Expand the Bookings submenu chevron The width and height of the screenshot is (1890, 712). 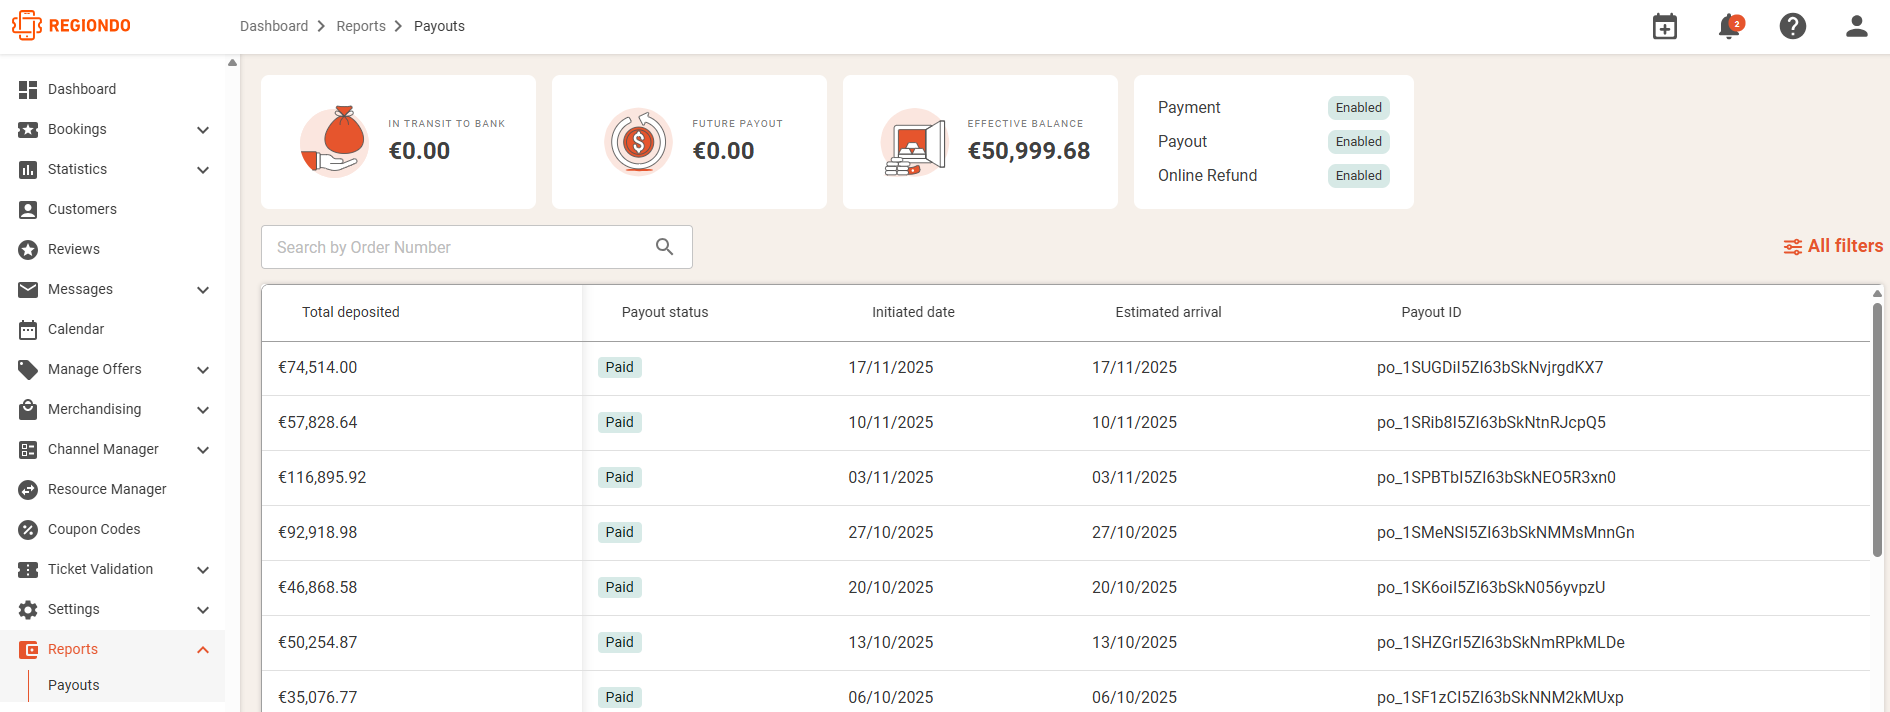(x=203, y=130)
